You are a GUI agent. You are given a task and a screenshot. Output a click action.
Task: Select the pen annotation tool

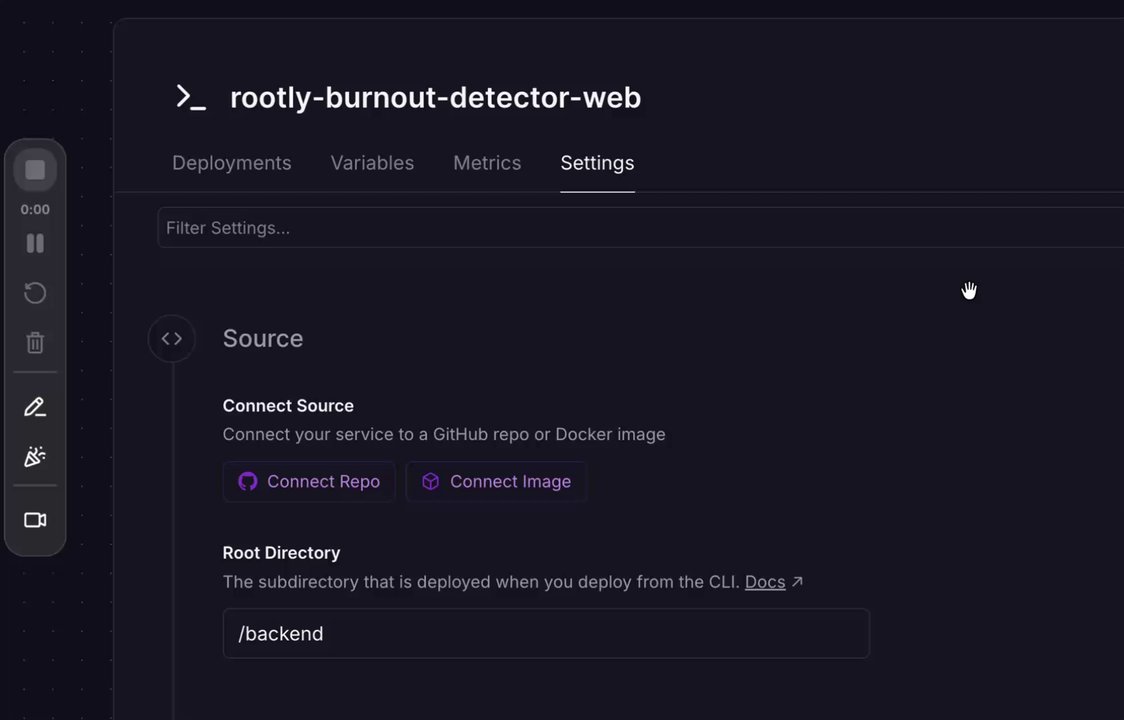click(35, 407)
